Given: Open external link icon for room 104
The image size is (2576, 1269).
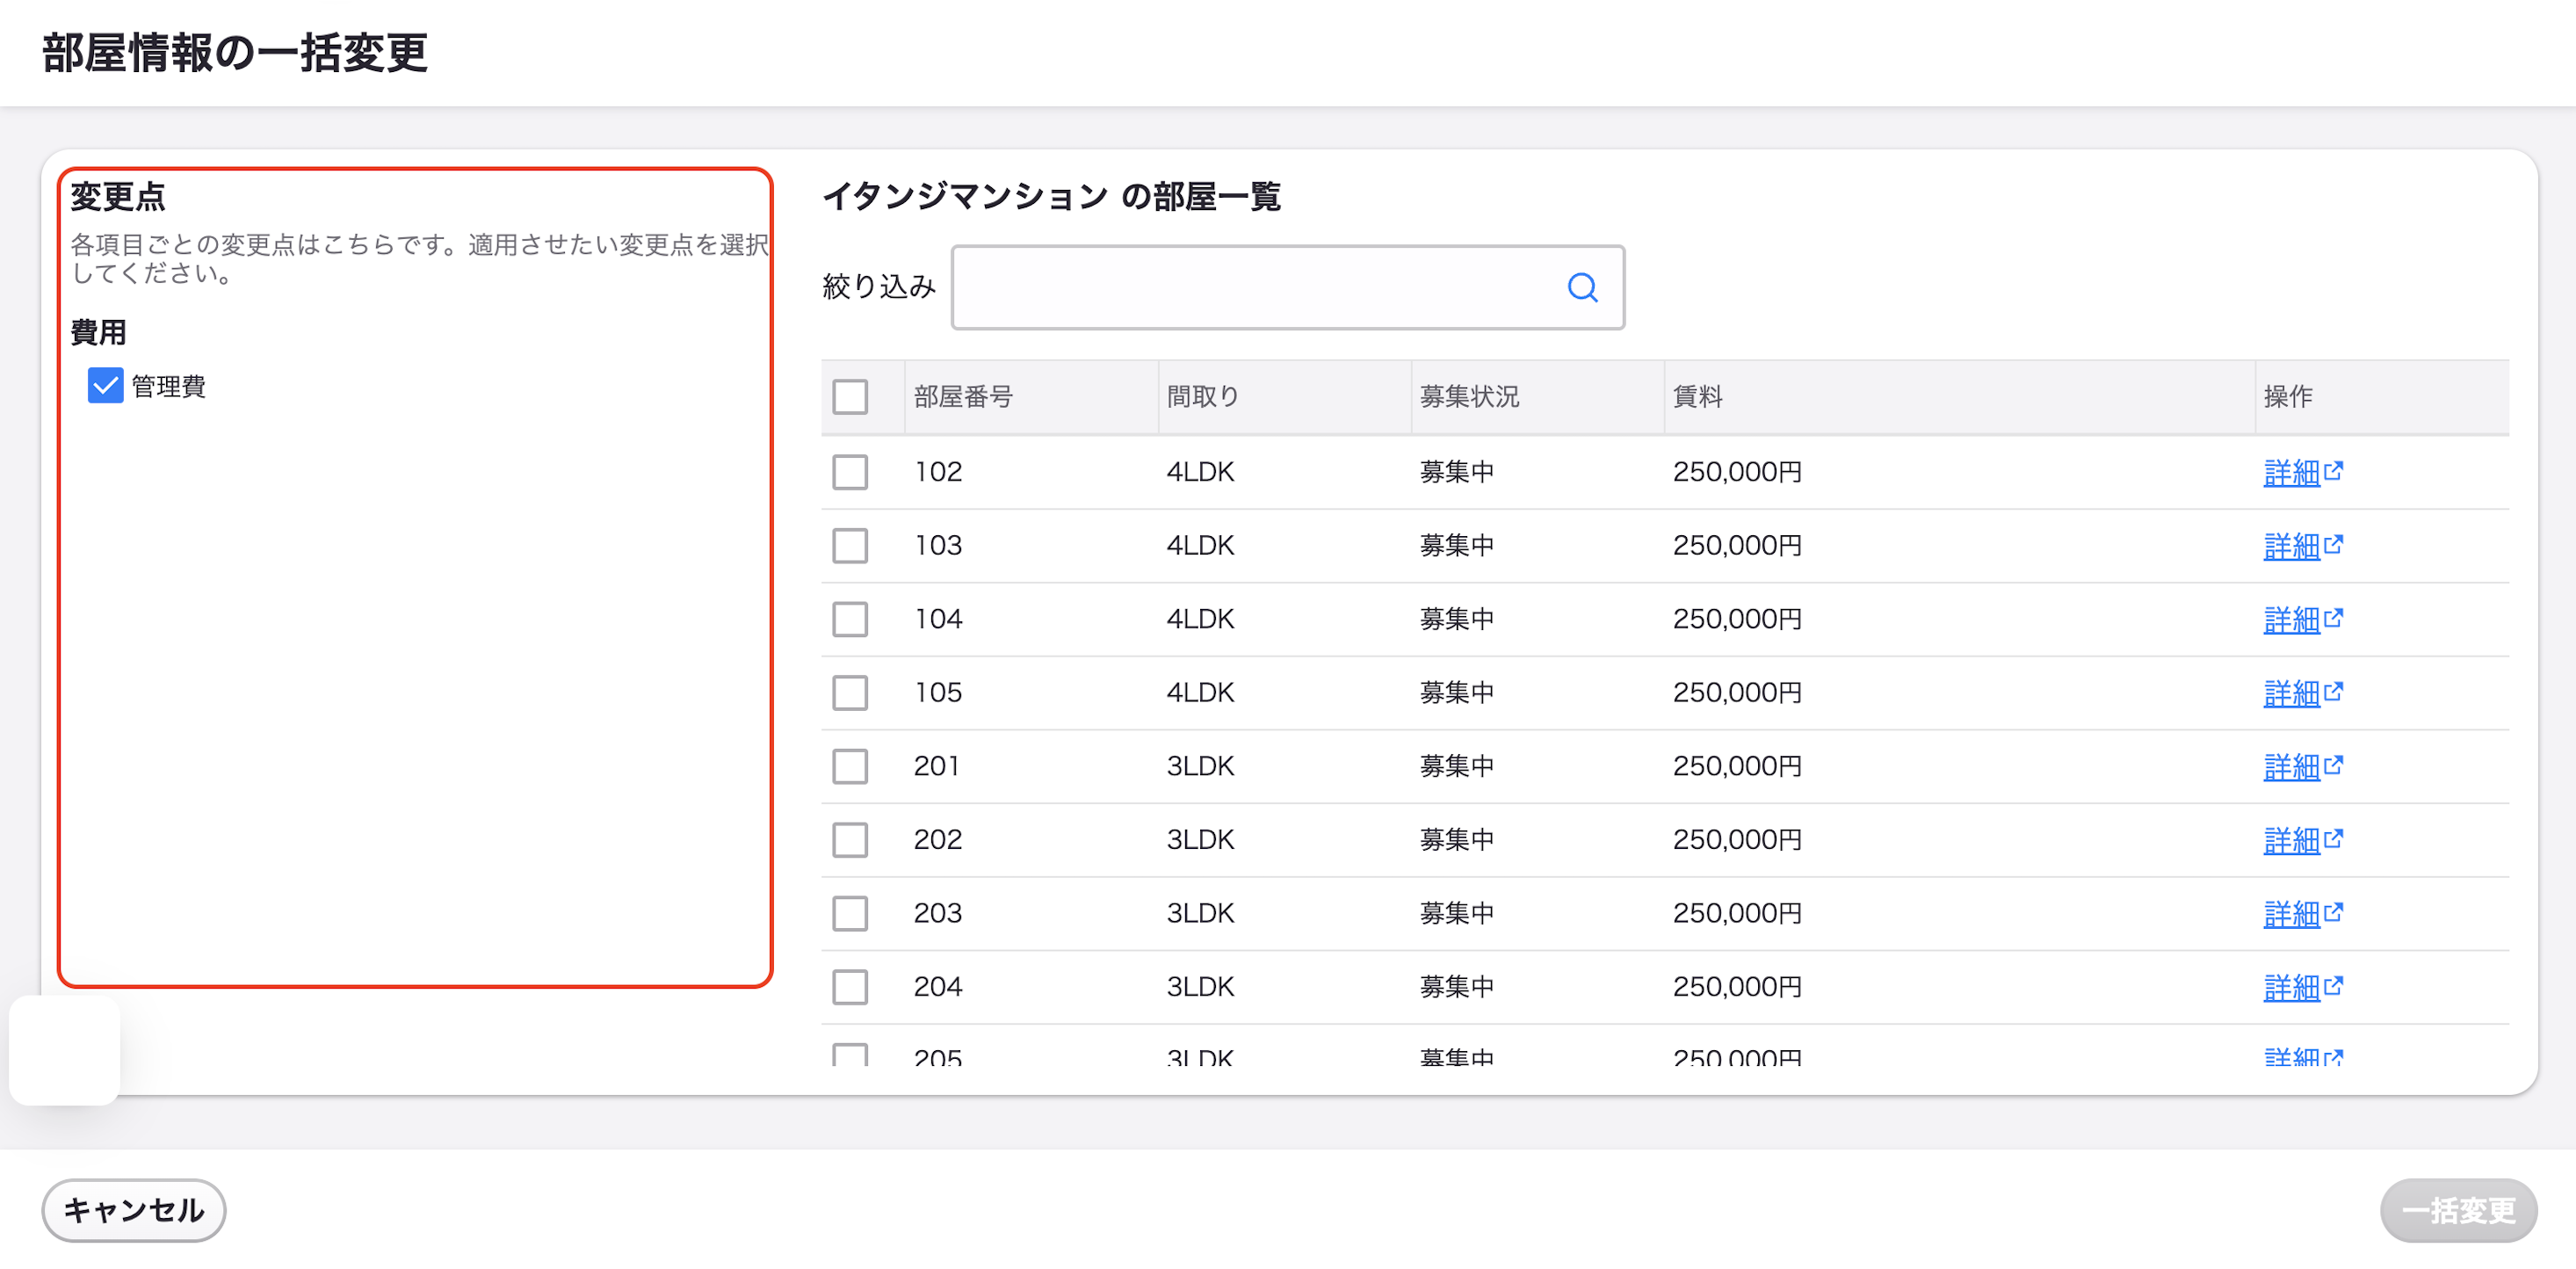Looking at the screenshot, I should click(2333, 618).
